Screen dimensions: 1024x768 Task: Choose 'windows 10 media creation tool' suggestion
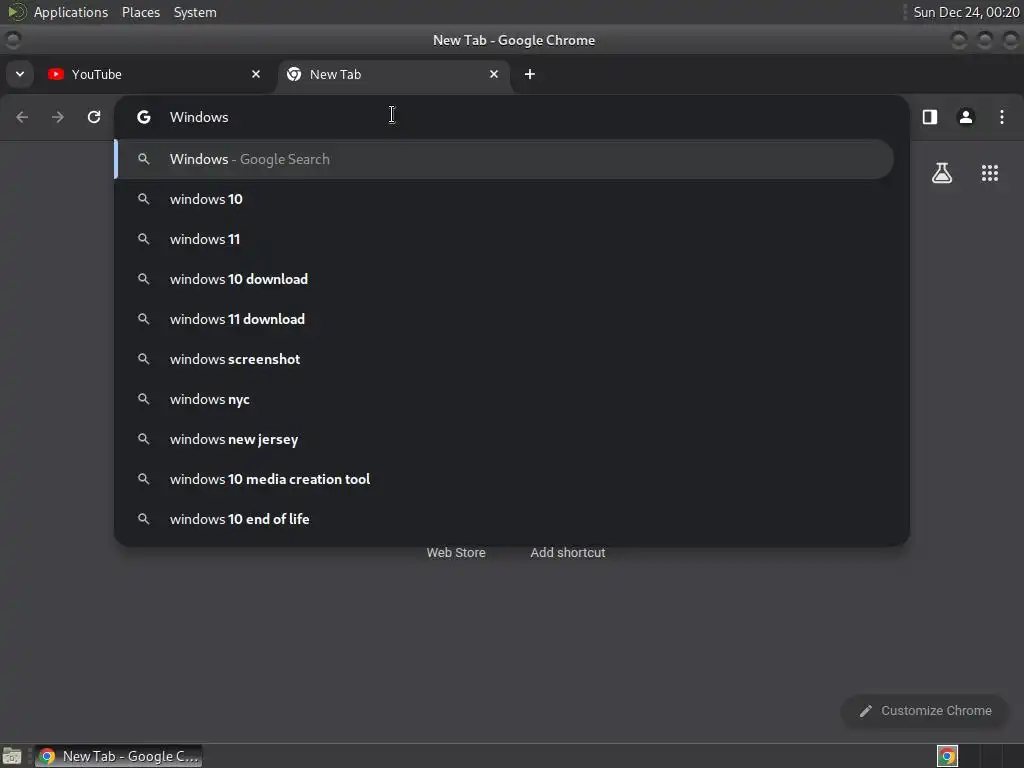point(504,479)
